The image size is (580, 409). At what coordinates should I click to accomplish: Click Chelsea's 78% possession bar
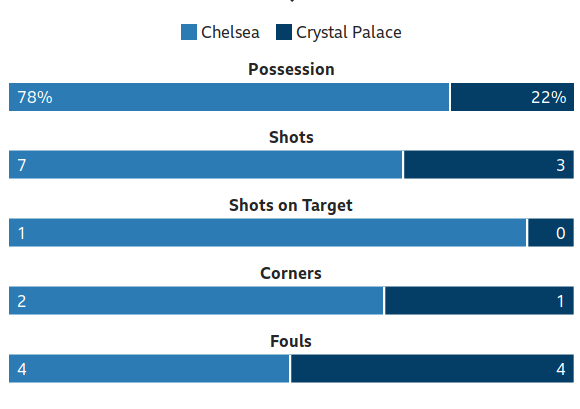coord(229,97)
